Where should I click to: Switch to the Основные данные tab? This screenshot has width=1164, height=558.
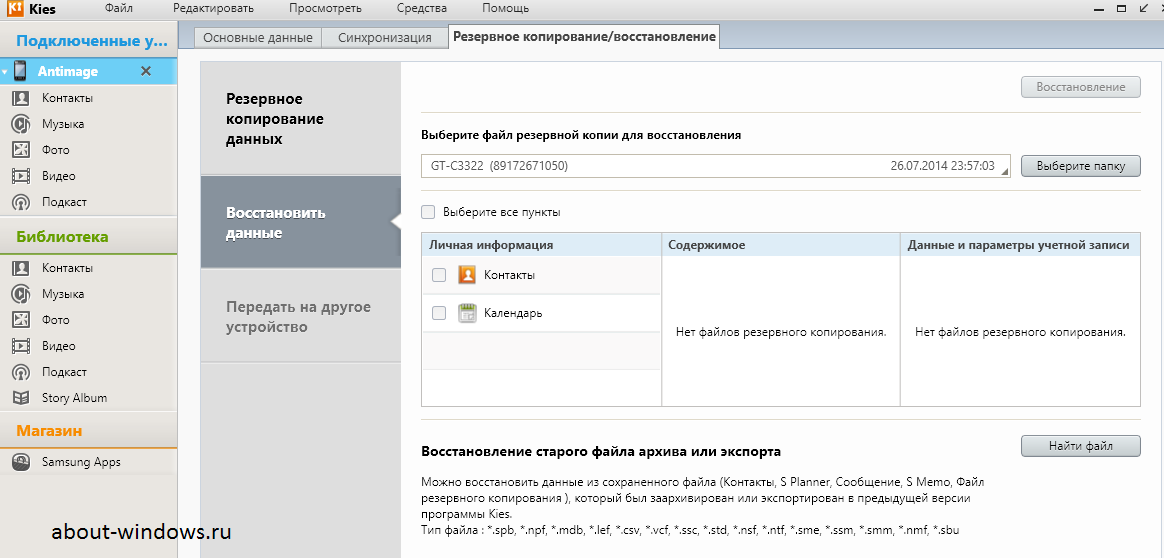pyautogui.click(x=258, y=38)
